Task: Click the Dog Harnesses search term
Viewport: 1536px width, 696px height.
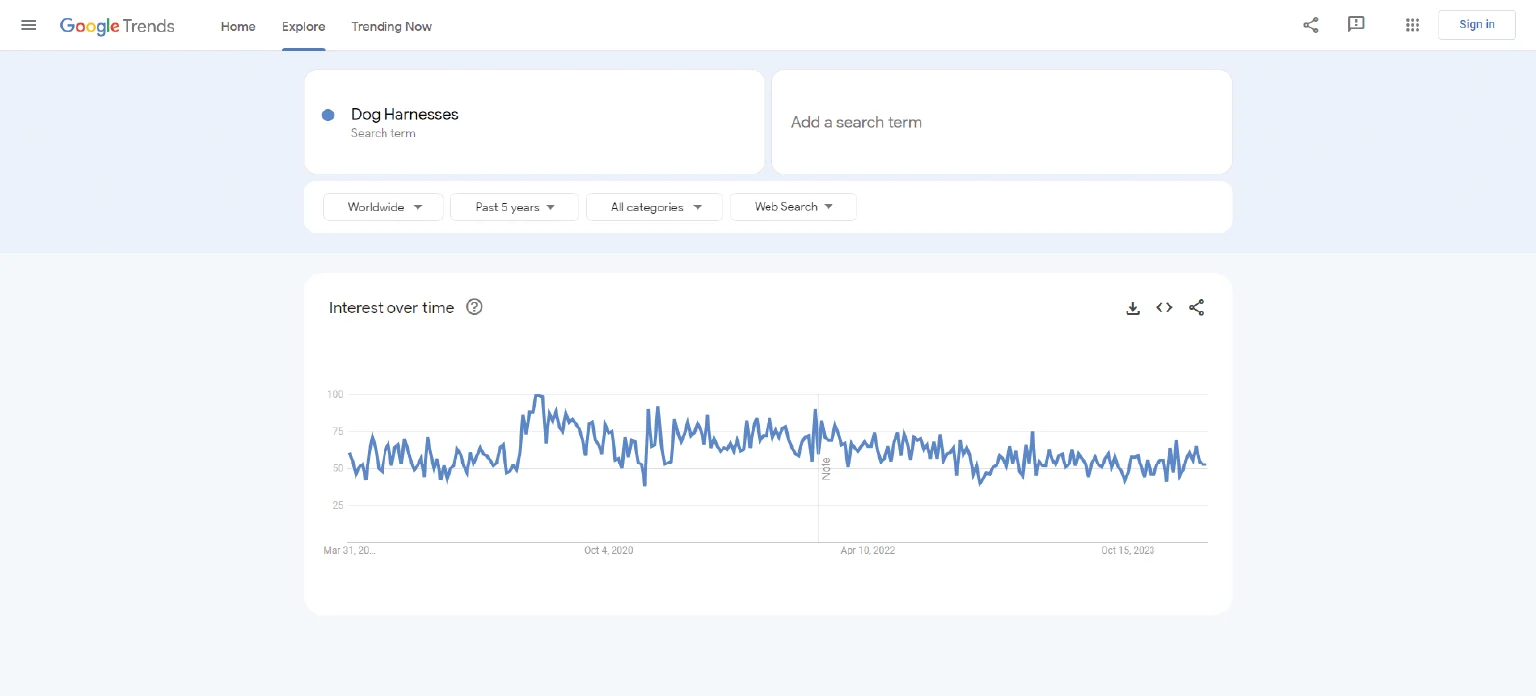Action: [405, 115]
